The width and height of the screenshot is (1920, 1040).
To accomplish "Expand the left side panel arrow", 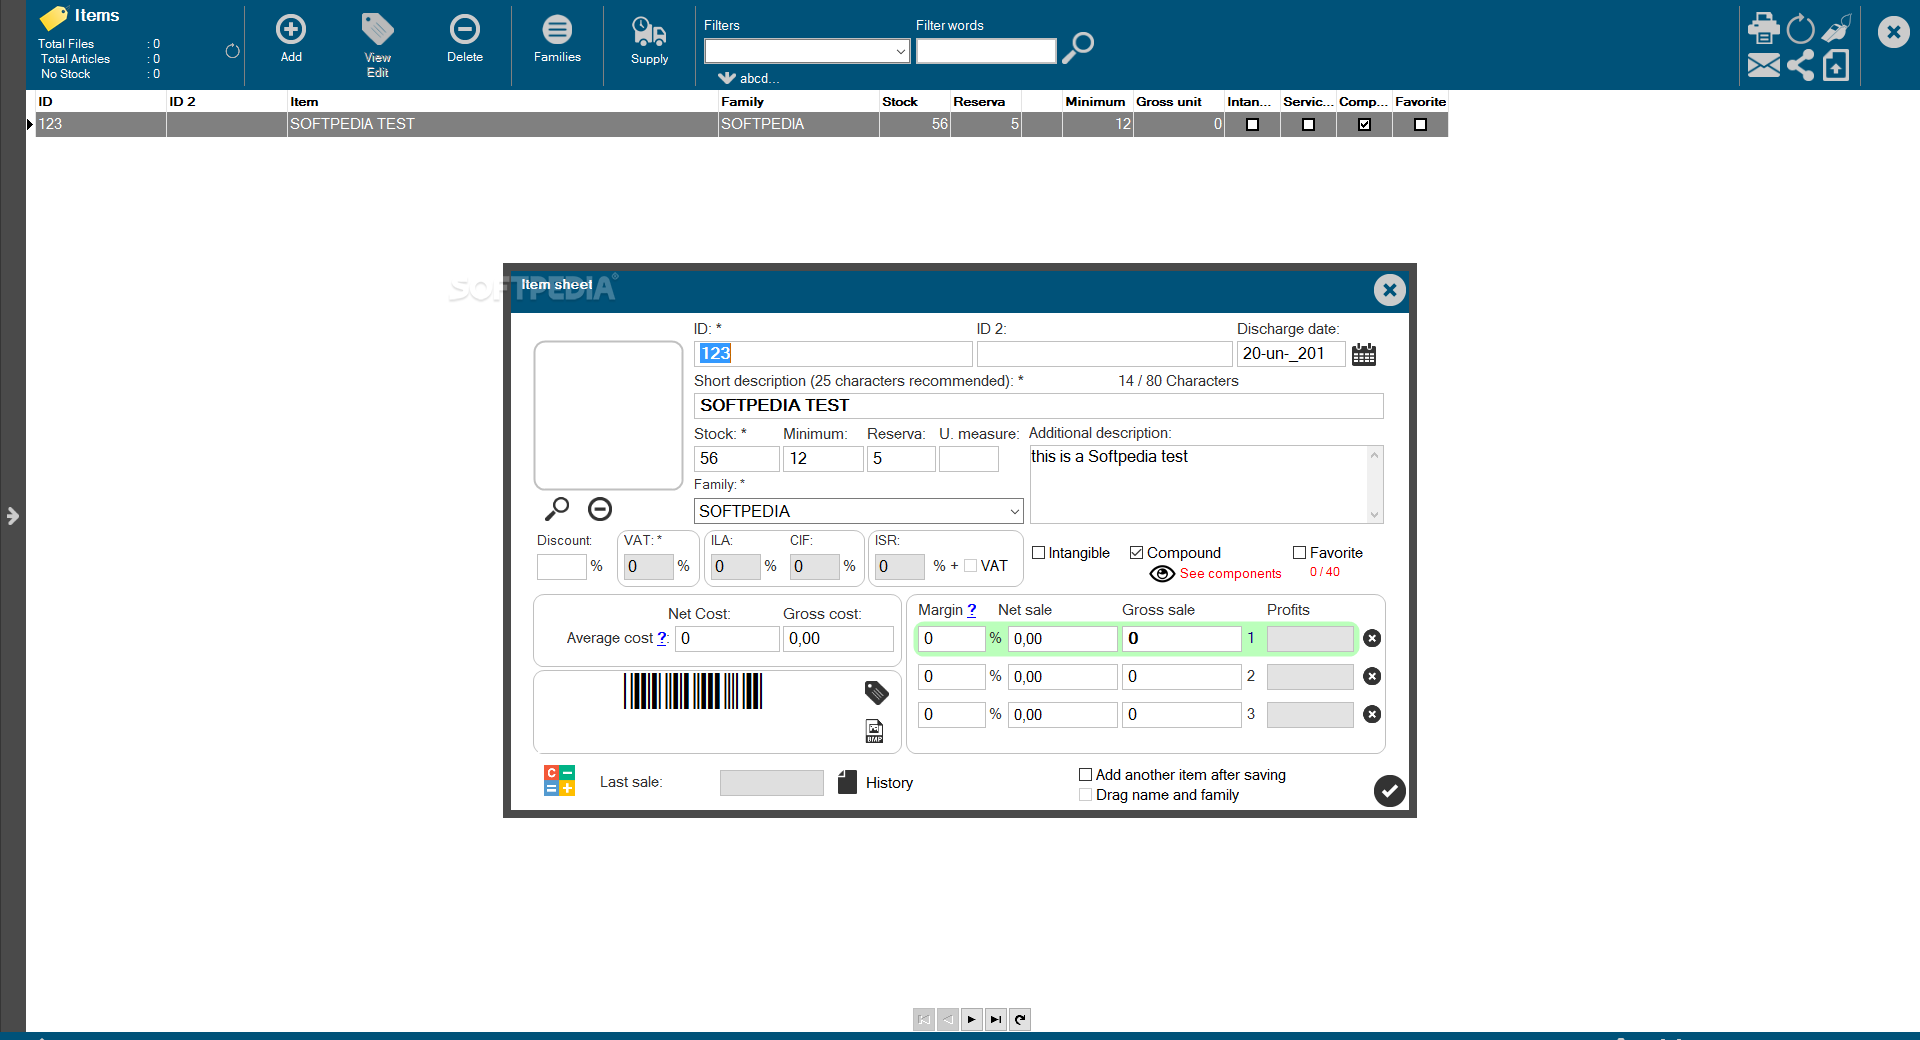I will tap(12, 516).
